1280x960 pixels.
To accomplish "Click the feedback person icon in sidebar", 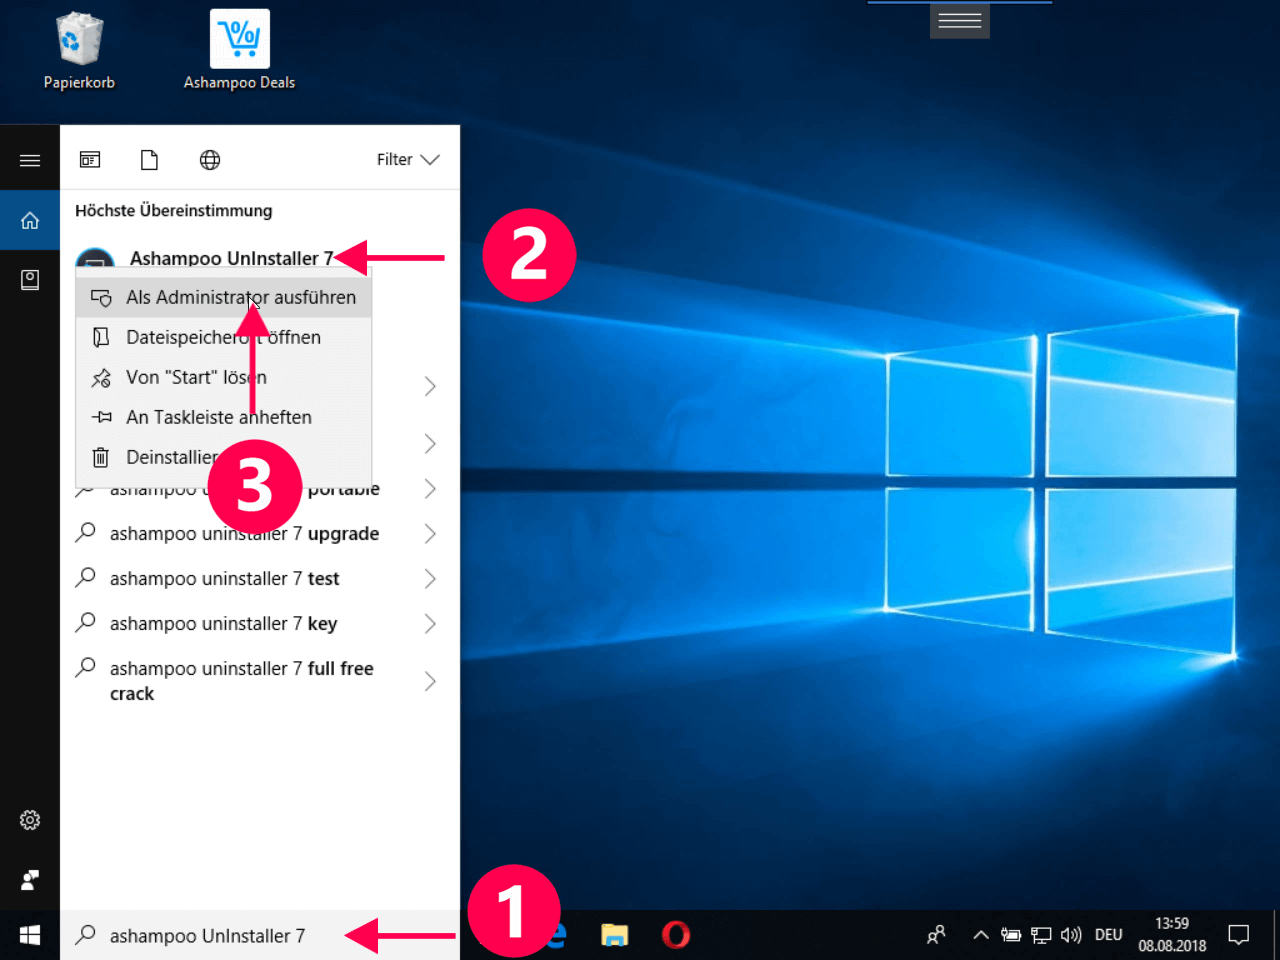I will point(30,880).
